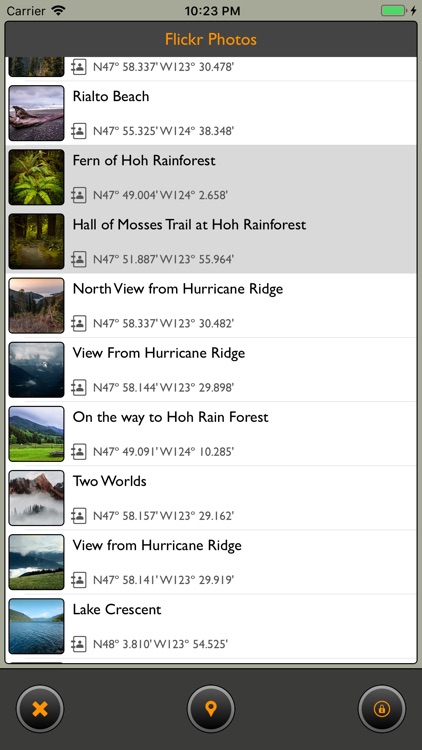Select lowercase View from Hurricane Ridge title
The width and height of the screenshot is (422, 750).
pyautogui.click(x=157, y=546)
